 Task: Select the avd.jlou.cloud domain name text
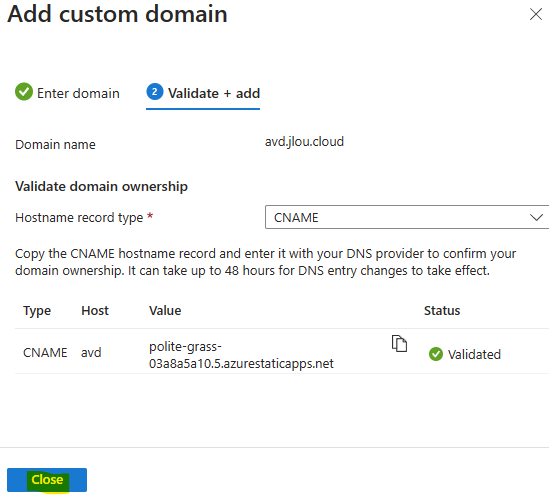pyautogui.click(x=304, y=142)
